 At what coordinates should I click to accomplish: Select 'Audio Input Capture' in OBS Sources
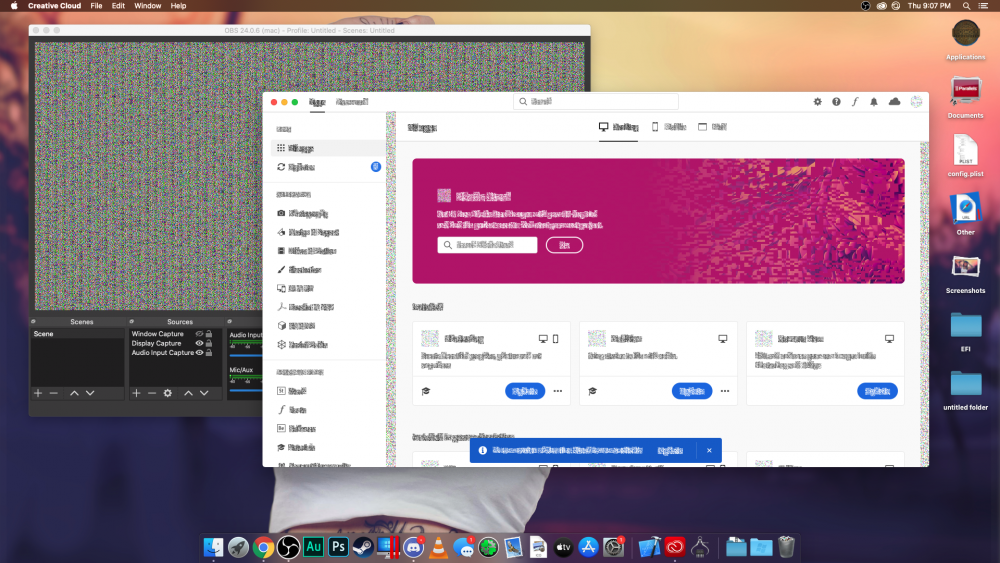pos(163,353)
